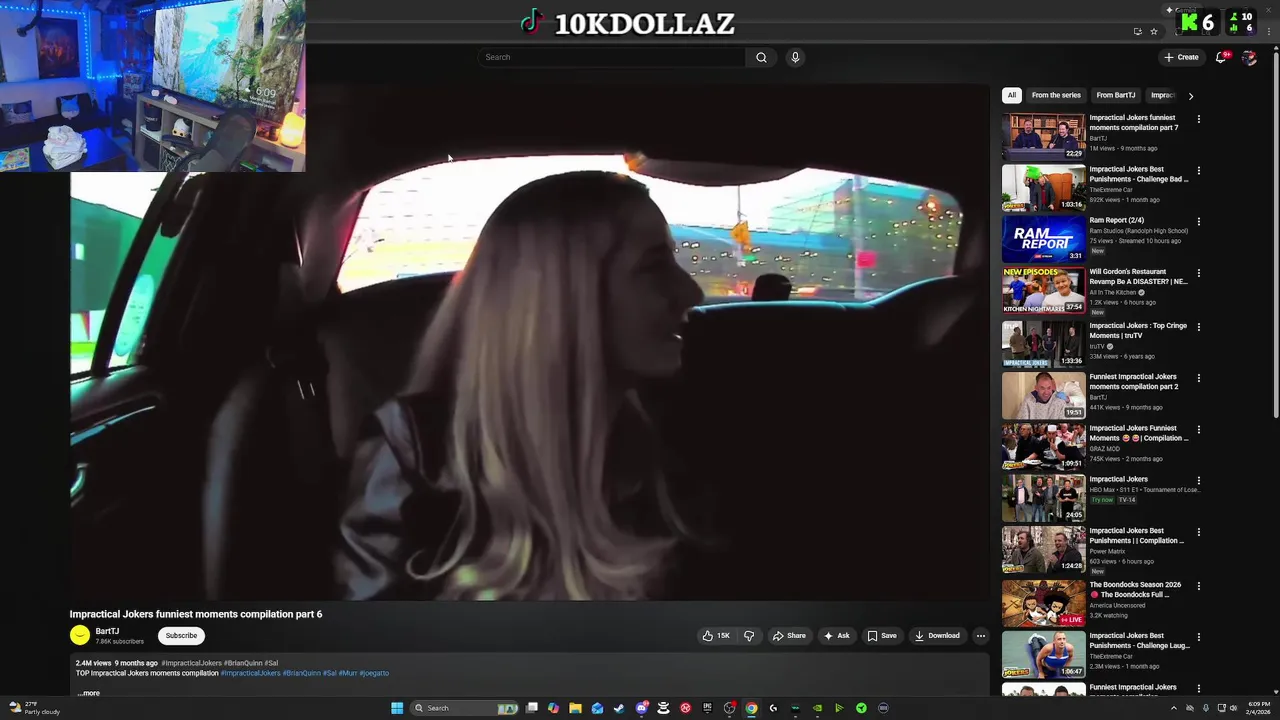1280x720 pixels.
Task: Click the Share button
Action: pos(789,636)
